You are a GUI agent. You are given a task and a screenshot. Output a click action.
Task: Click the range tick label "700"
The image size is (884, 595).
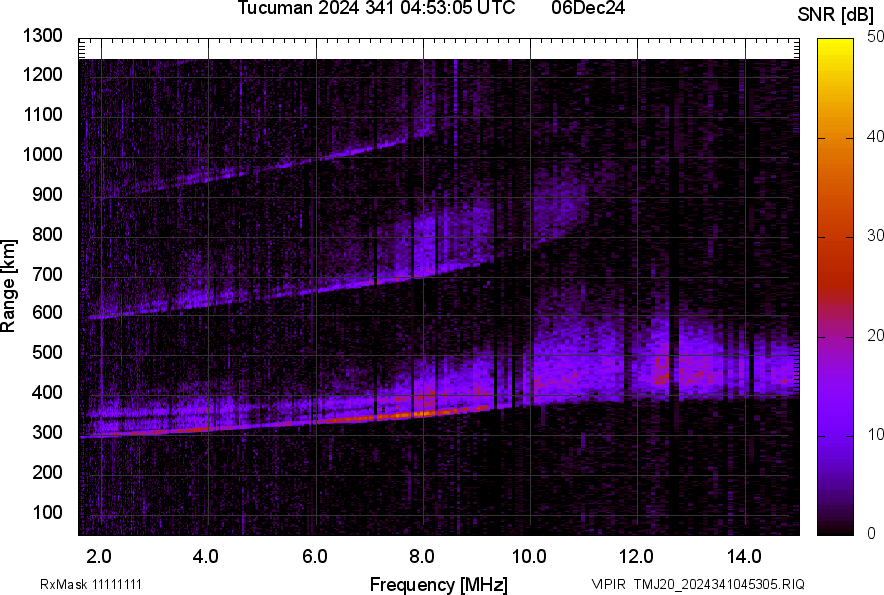point(47,274)
